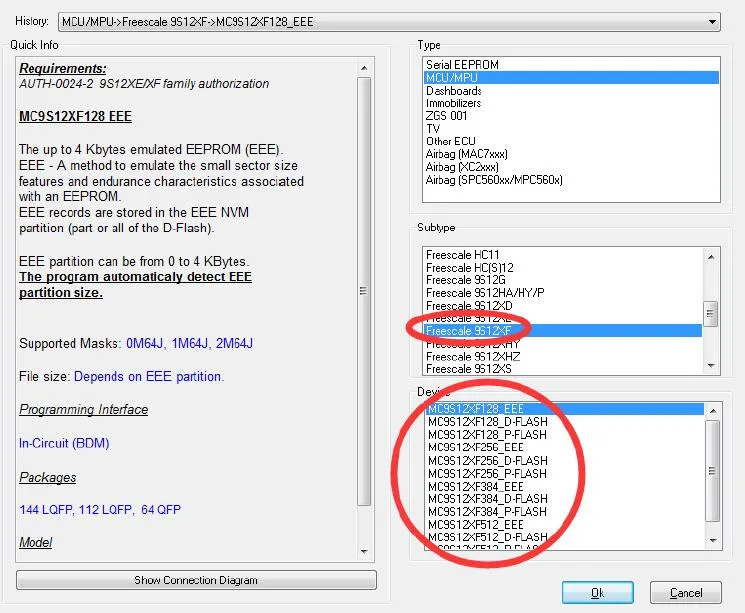
Task: Click Depends on EEE partition text
Action: coord(149,376)
